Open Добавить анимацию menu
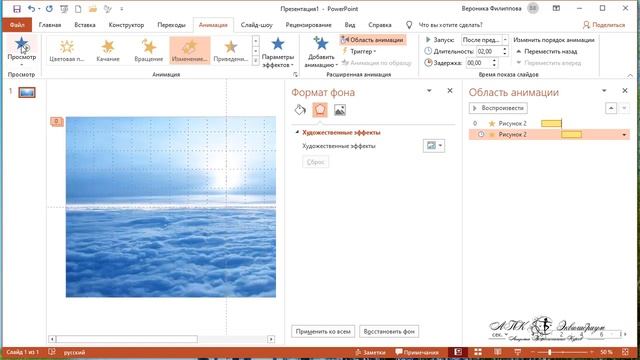 pos(321,52)
